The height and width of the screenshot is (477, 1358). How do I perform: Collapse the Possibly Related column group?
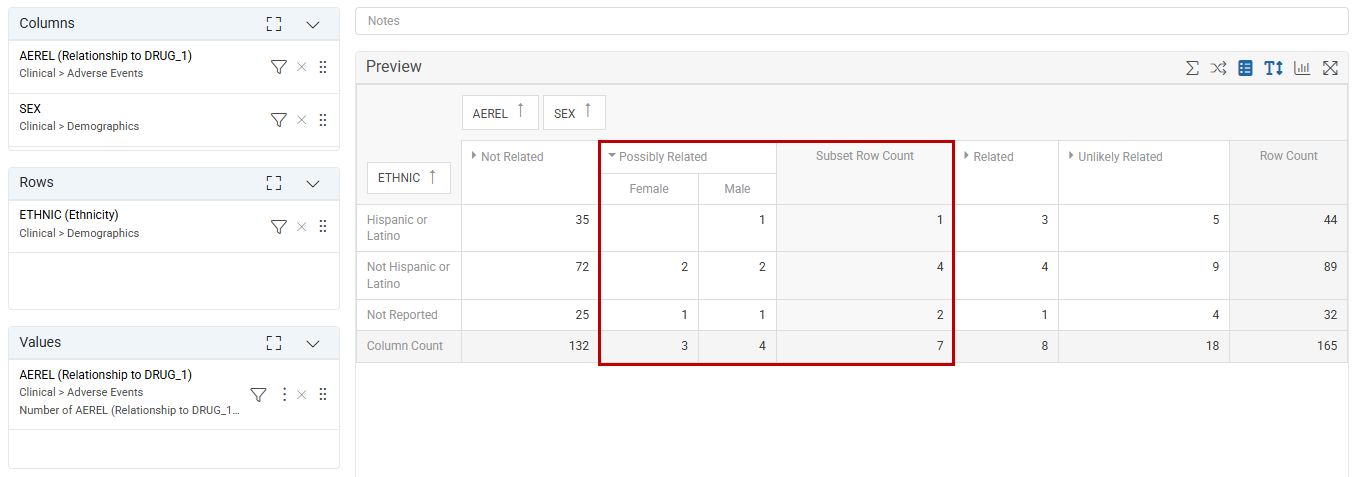pyautogui.click(x=612, y=156)
